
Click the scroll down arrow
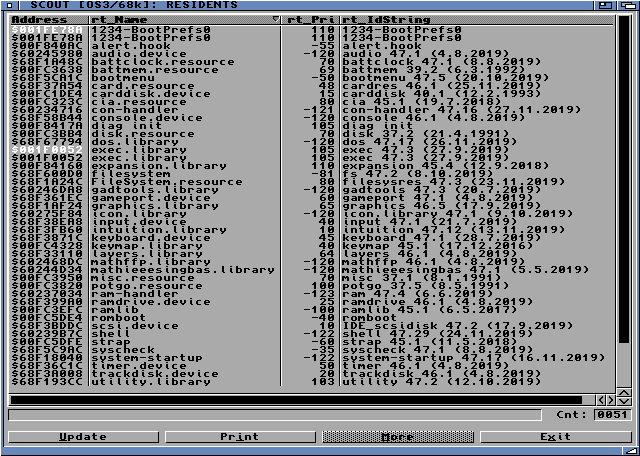point(624,401)
